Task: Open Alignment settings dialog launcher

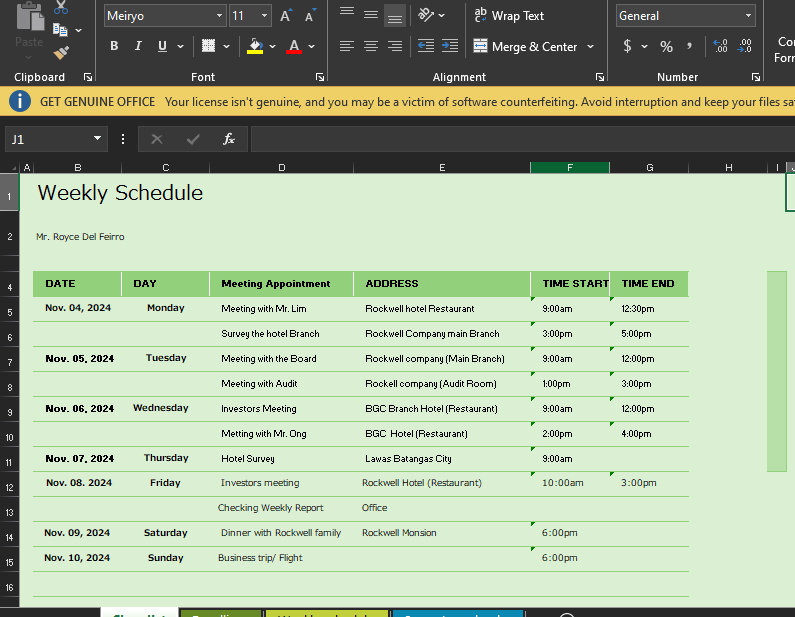Action: pos(600,77)
